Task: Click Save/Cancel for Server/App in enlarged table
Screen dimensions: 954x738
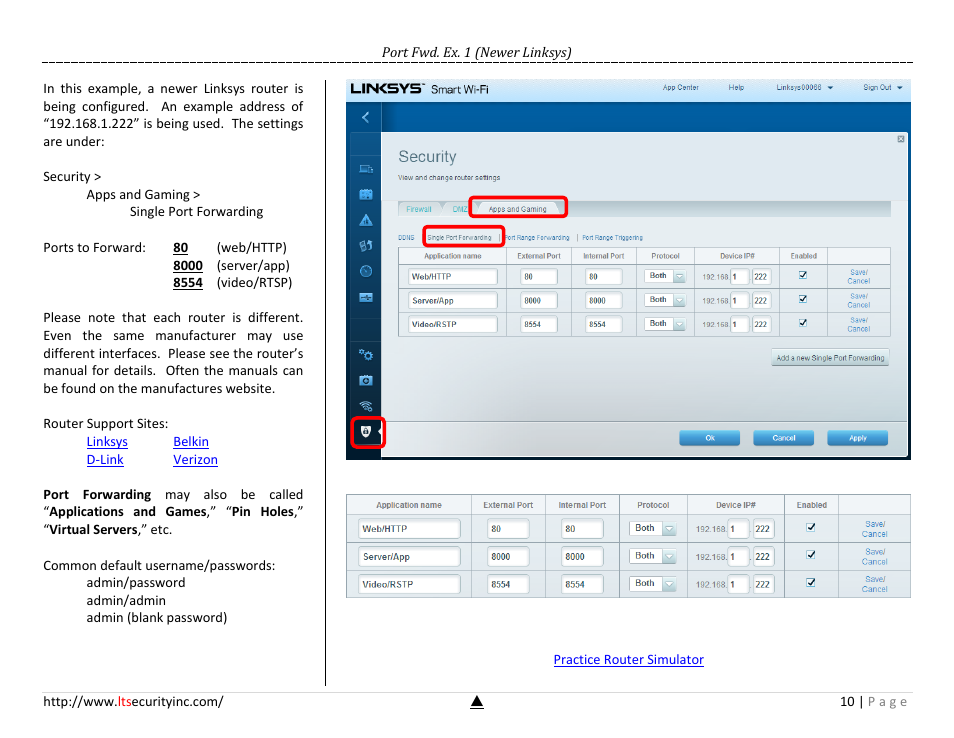Action: point(874,557)
